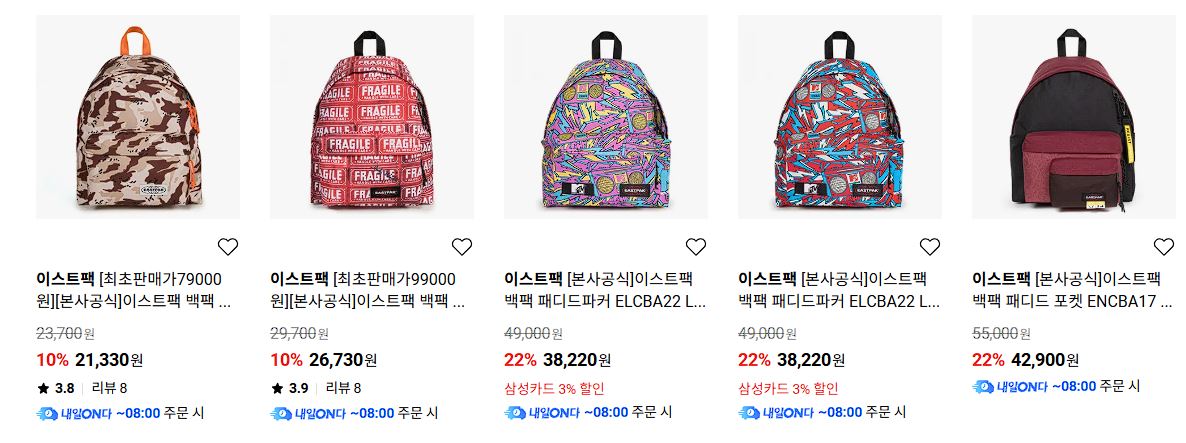Screen dimensions: 1186x443
Task: Open product title with 최초판매가99000
Action: point(368,290)
